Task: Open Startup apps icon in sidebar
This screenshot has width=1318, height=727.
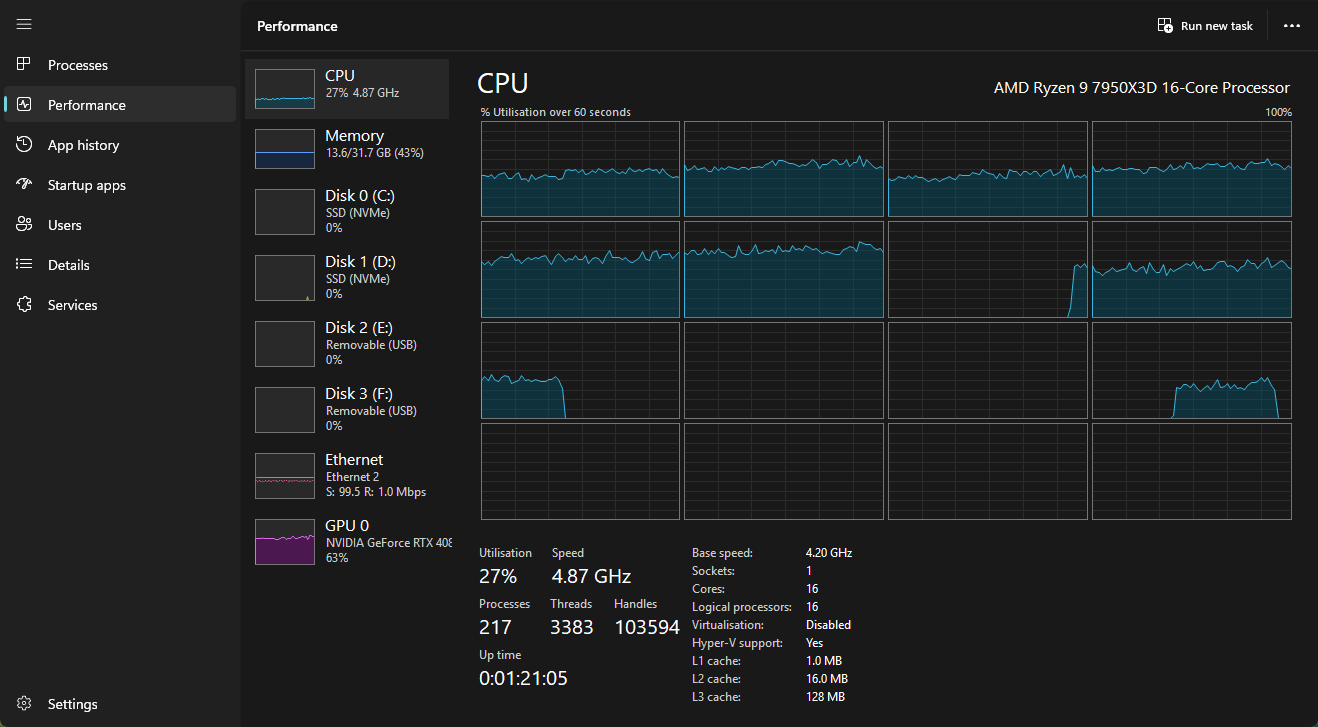Action: point(25,185)
